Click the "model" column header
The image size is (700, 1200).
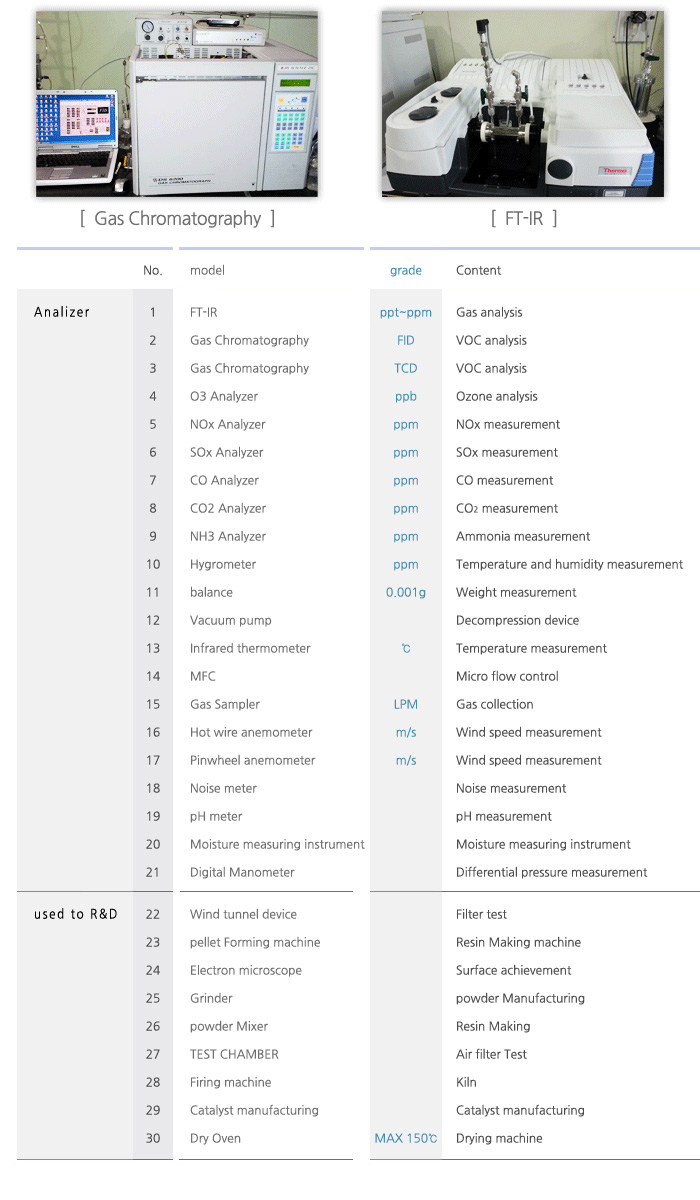[x=207, y=270]
